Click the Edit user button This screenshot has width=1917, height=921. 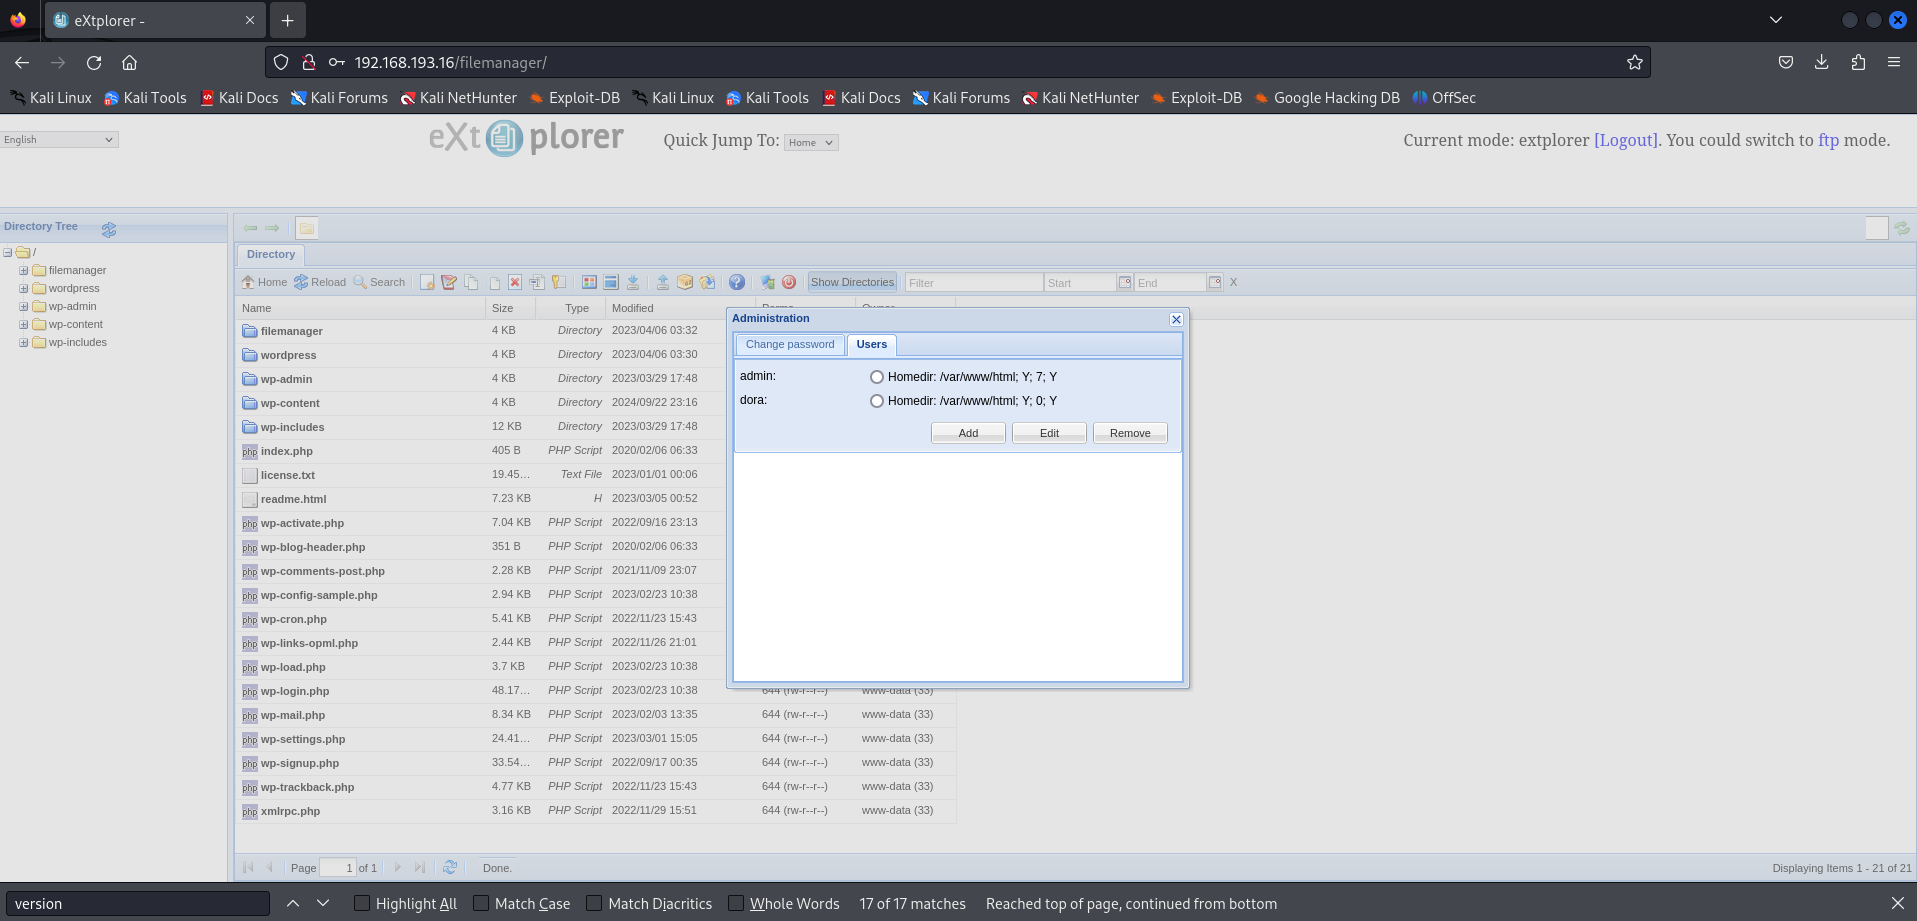(1049, 433)
